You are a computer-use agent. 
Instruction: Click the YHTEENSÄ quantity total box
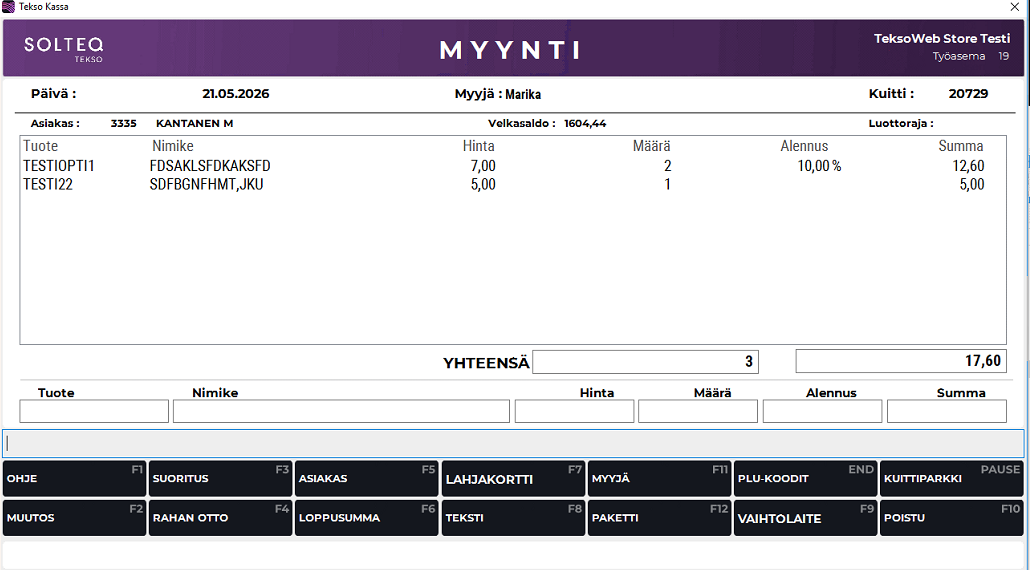[645, 362]
